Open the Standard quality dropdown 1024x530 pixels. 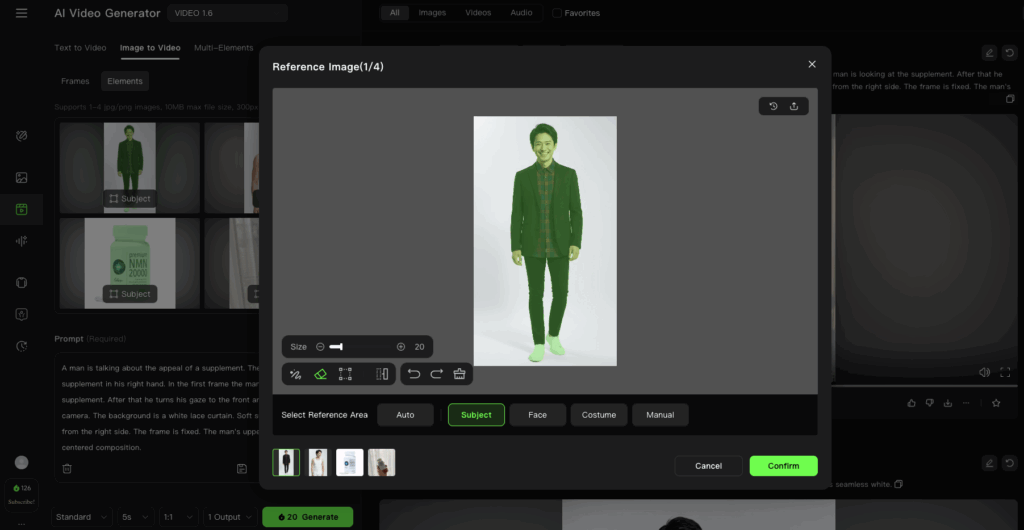pyautogui.click(x=80, y=517)
